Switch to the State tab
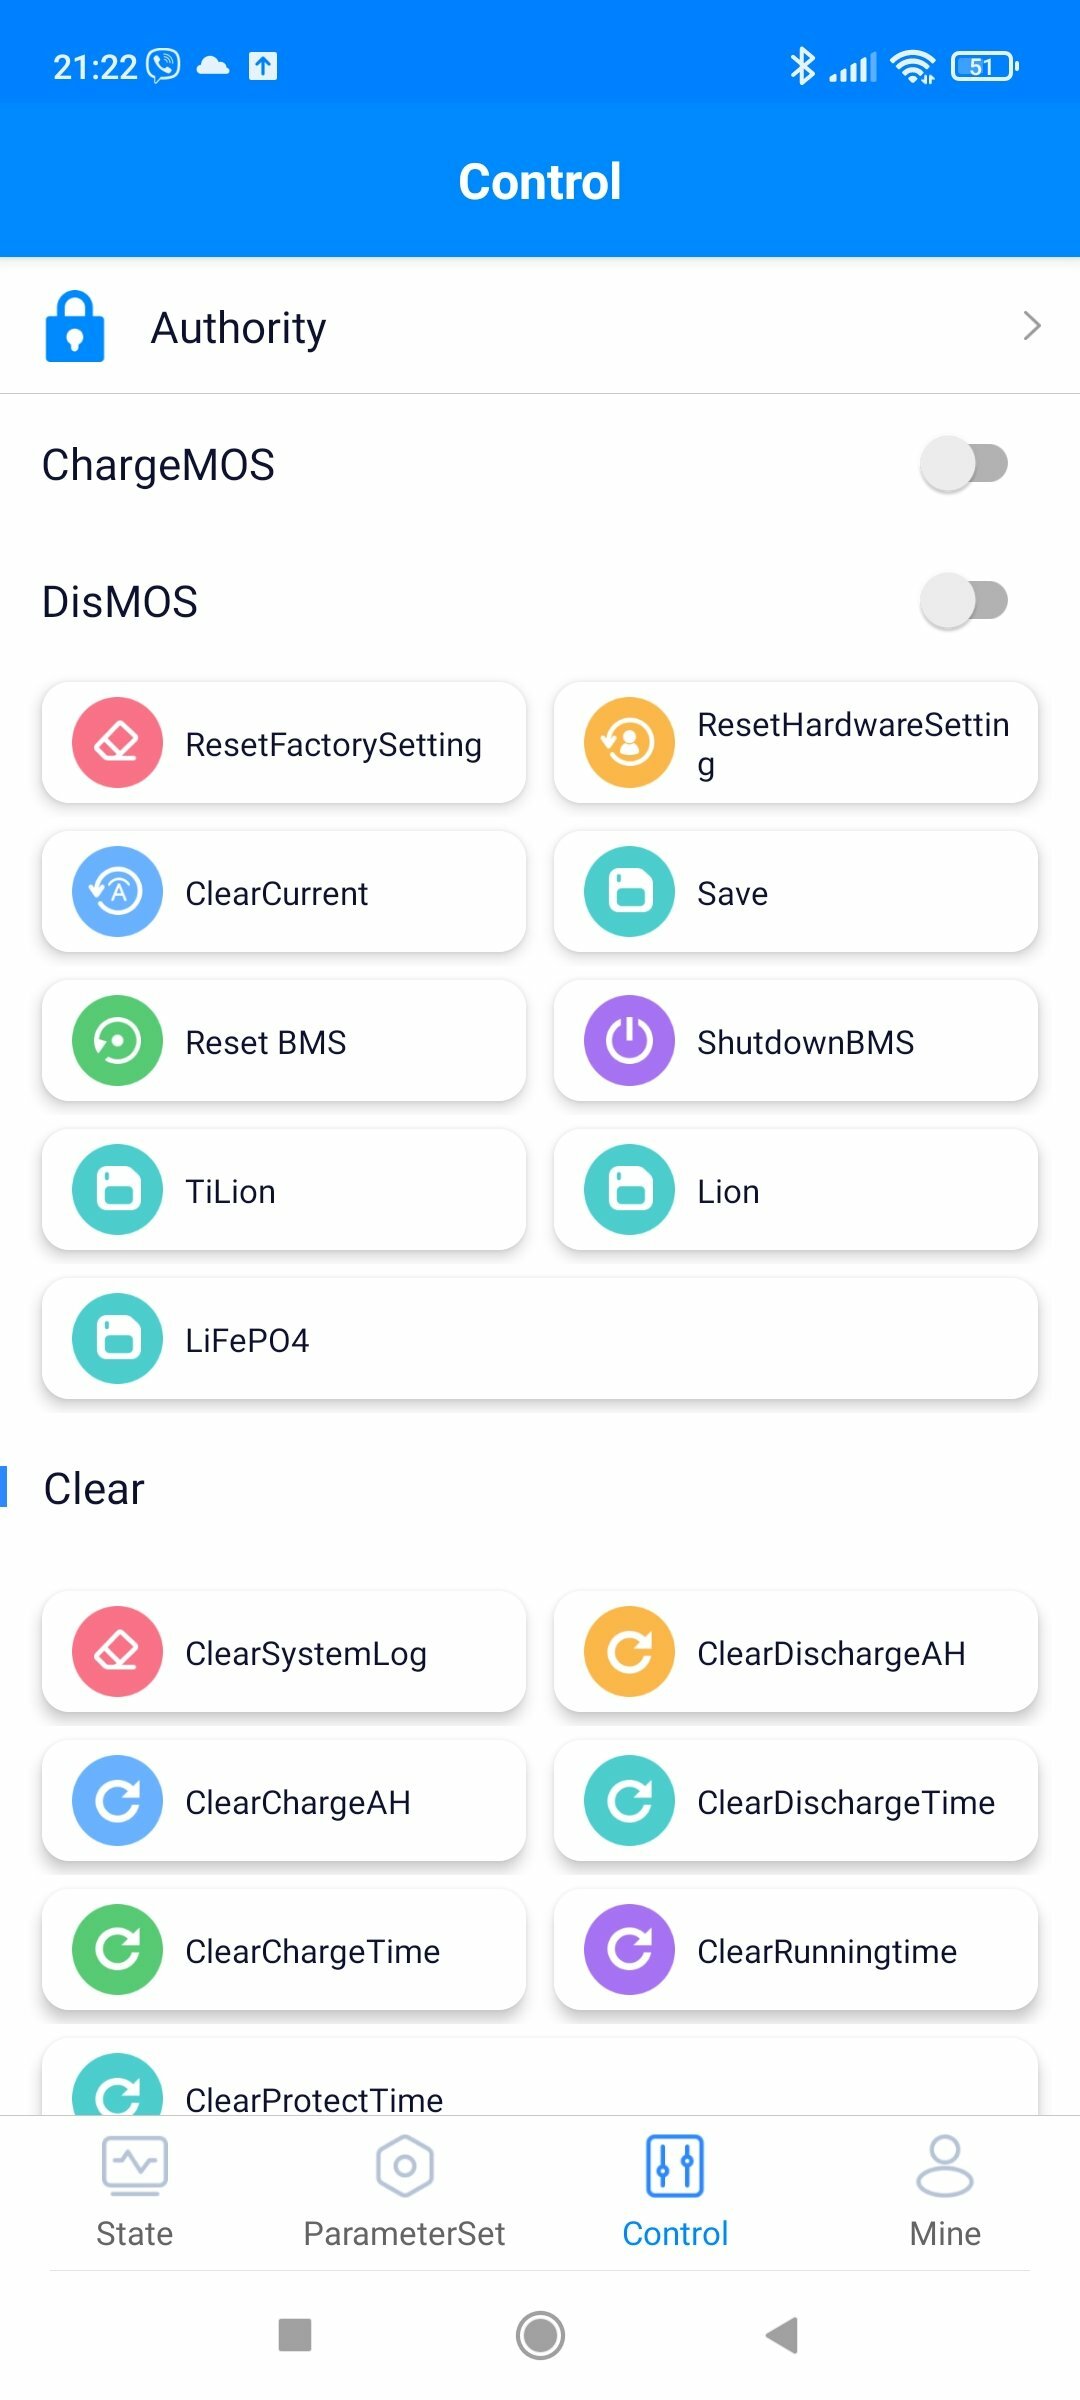This screenshot has width=1080, height=2400. coord(135,2192)
